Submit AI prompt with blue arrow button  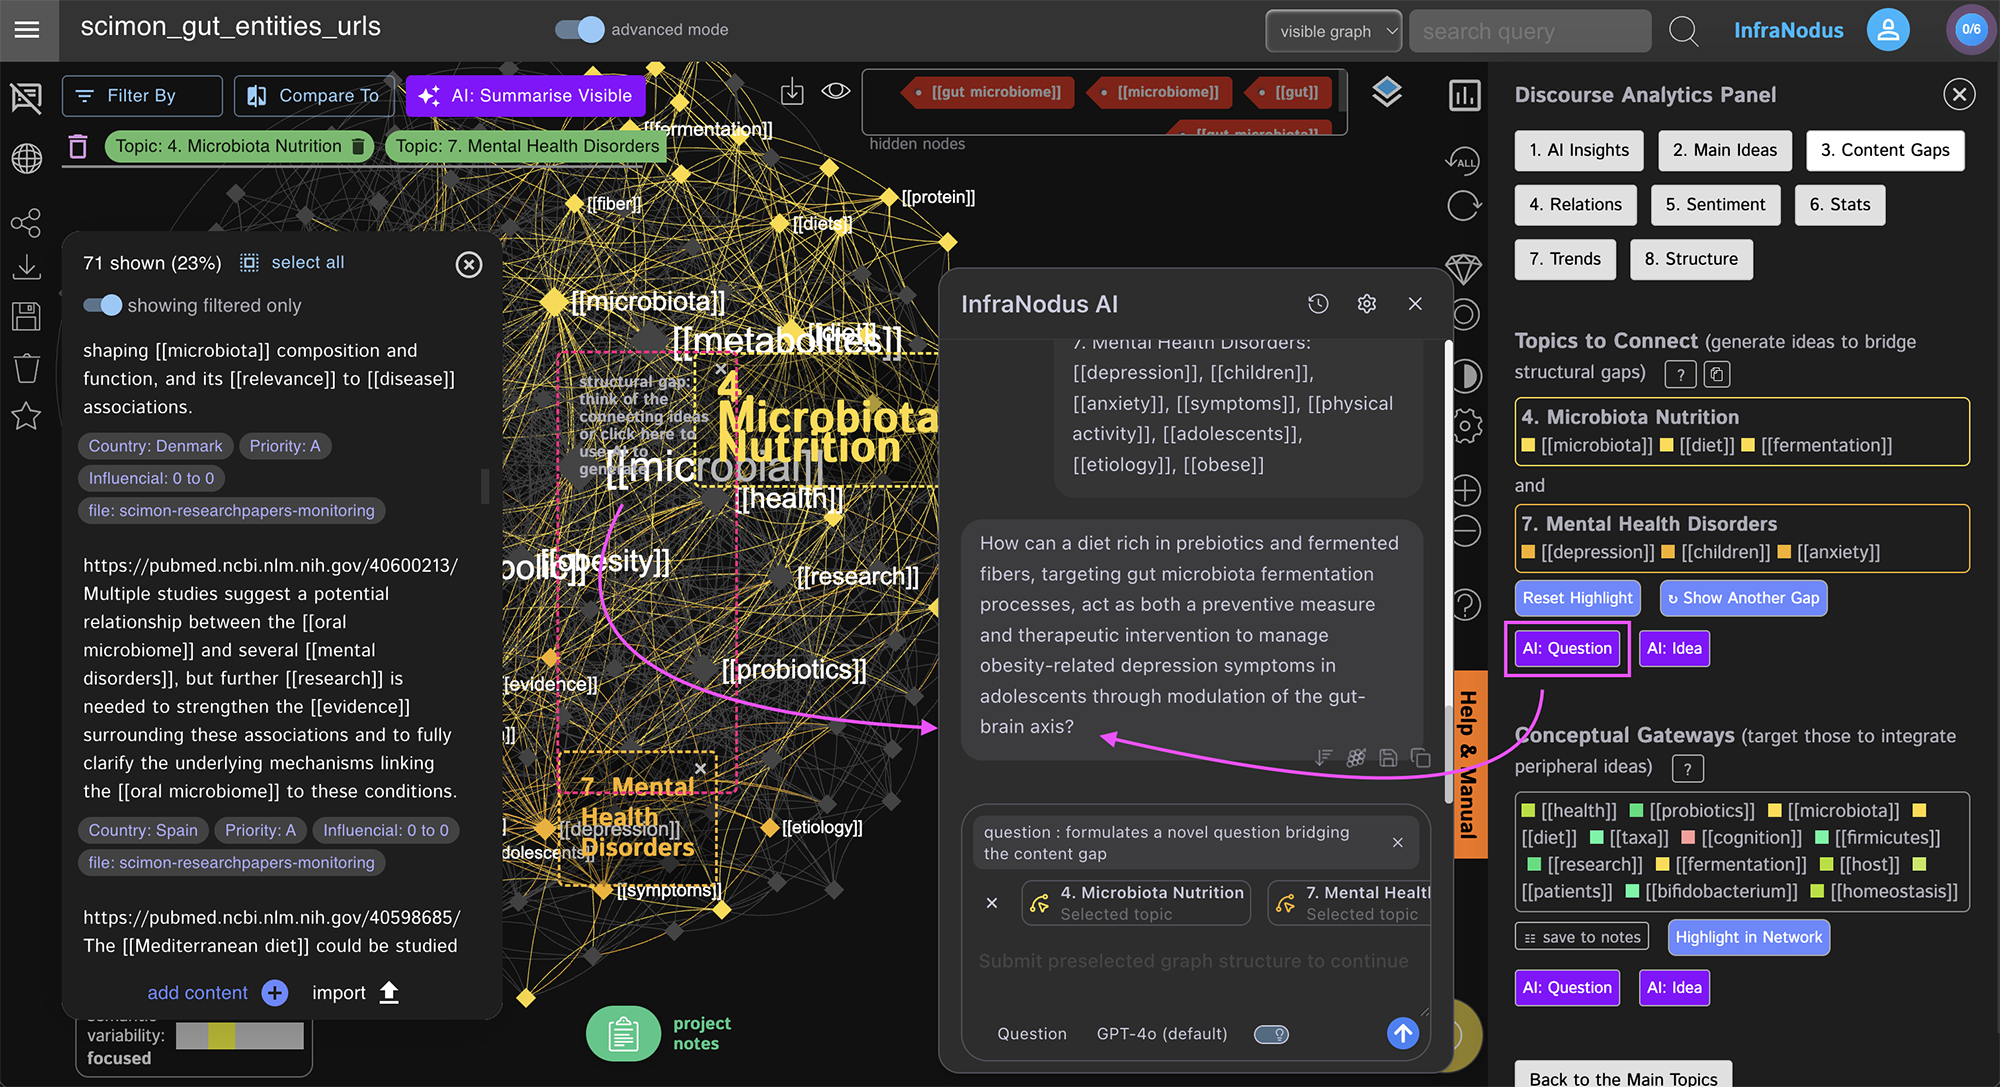(x=1403, y=1033)
